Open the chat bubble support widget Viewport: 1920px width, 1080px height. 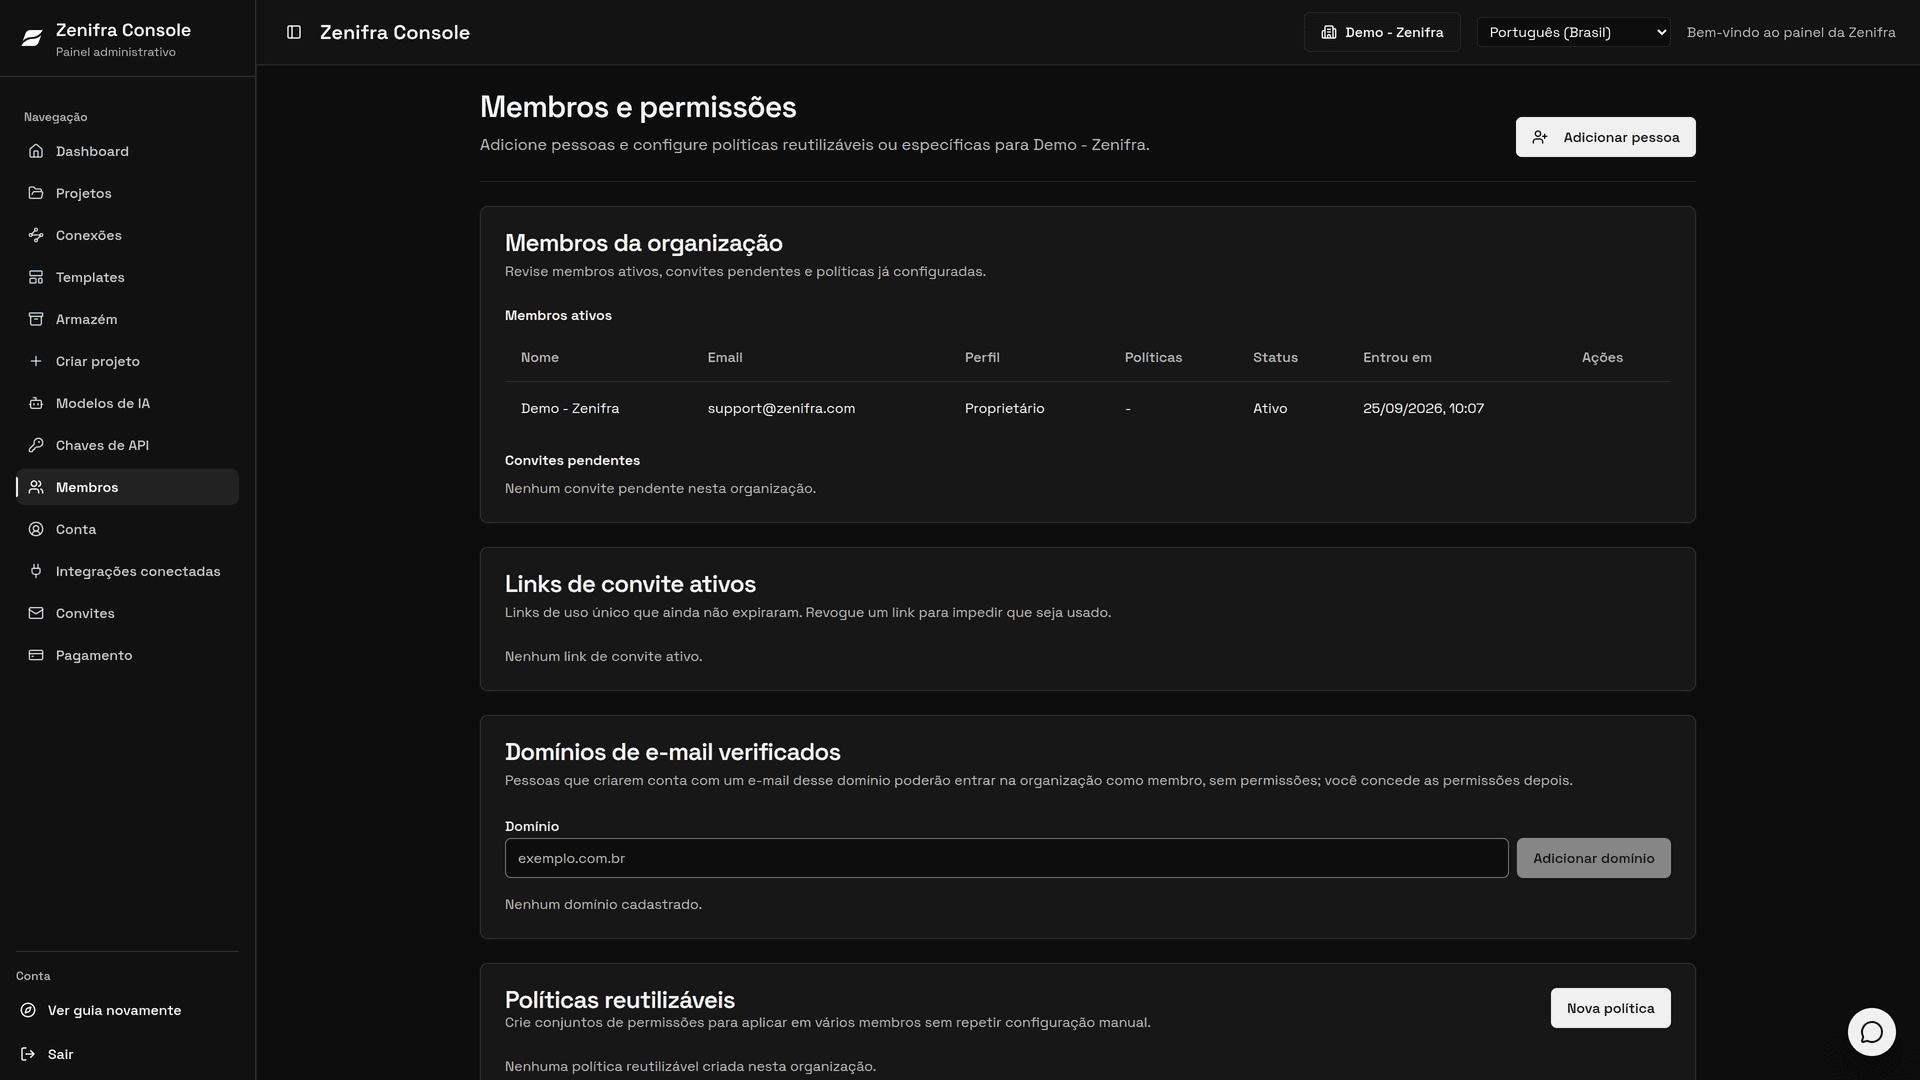pos(1871,1032)
